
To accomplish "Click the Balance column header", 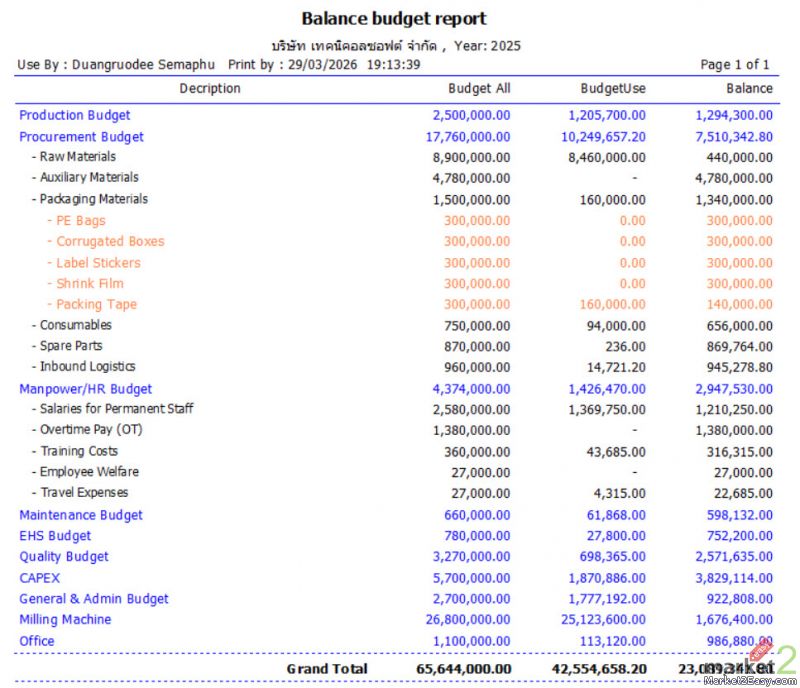I will [x=749, y=89].
